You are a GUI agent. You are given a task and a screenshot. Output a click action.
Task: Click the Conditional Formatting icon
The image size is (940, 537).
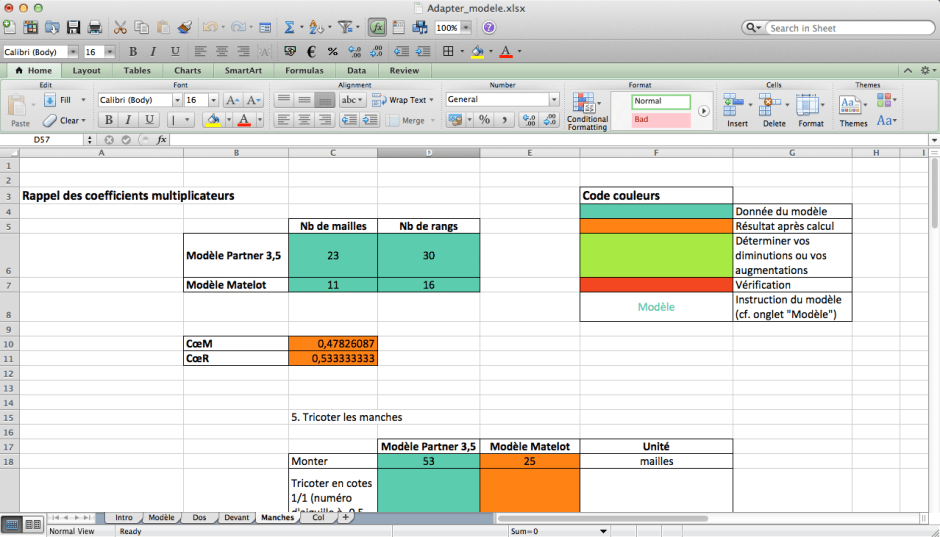point(587,110)
